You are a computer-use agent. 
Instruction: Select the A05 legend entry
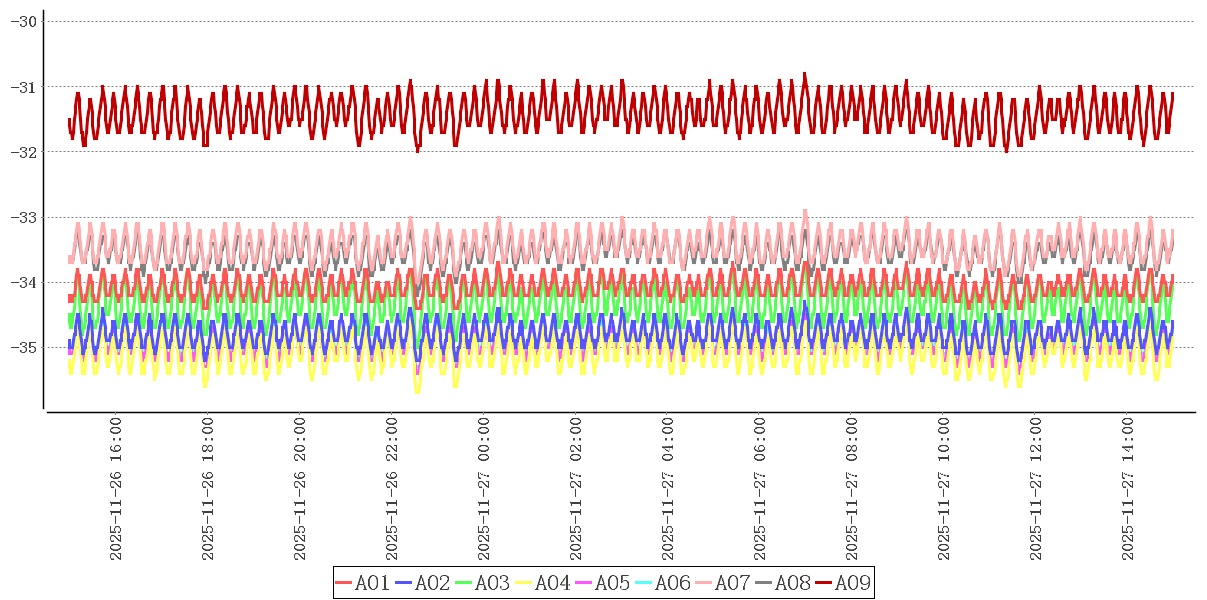[x=612, y=583]
